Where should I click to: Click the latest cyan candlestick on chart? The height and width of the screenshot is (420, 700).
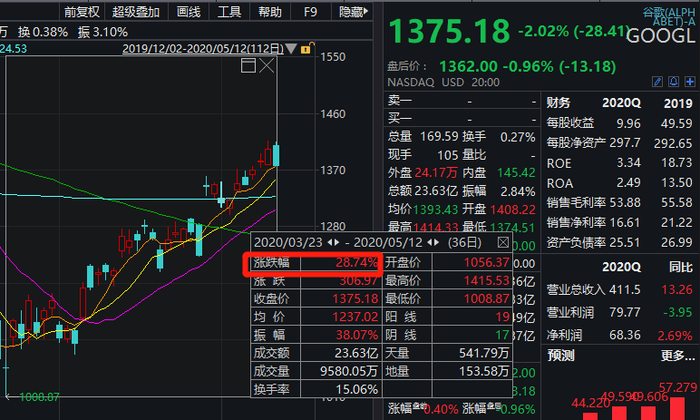coord(276,155)
